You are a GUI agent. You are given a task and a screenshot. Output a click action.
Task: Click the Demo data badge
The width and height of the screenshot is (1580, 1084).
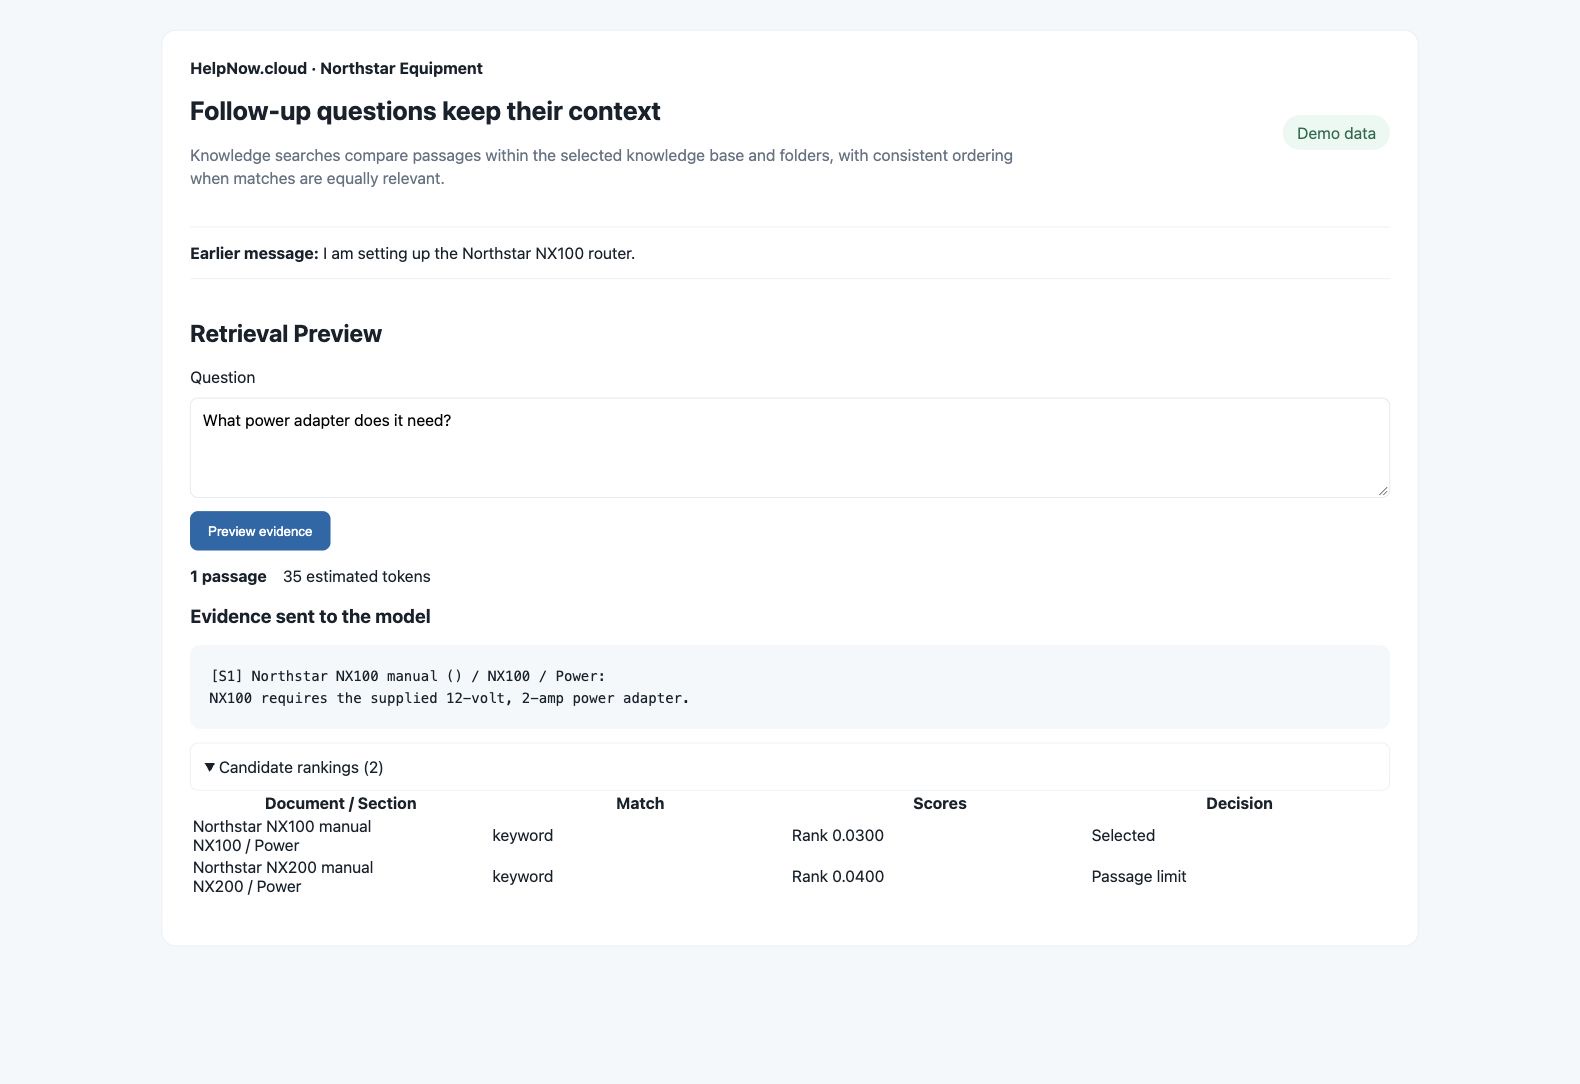click(1336, 133)
